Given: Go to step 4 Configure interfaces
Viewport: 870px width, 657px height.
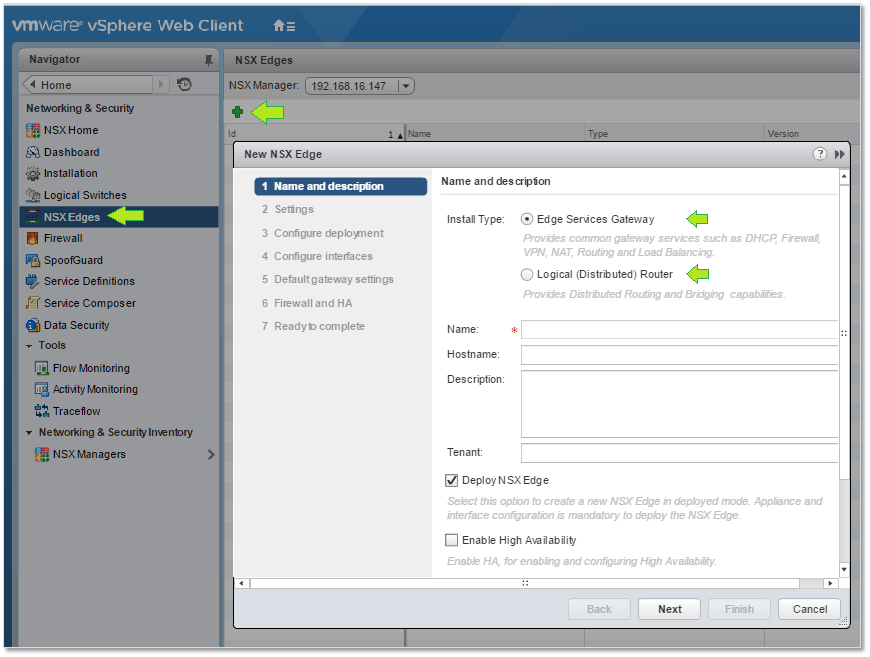Looking at the screenshot, I should (x=317, y=256).
